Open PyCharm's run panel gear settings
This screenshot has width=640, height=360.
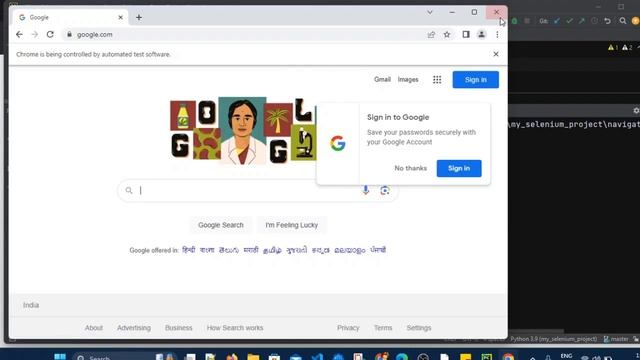pyautogui.click(x=636, y=111)
